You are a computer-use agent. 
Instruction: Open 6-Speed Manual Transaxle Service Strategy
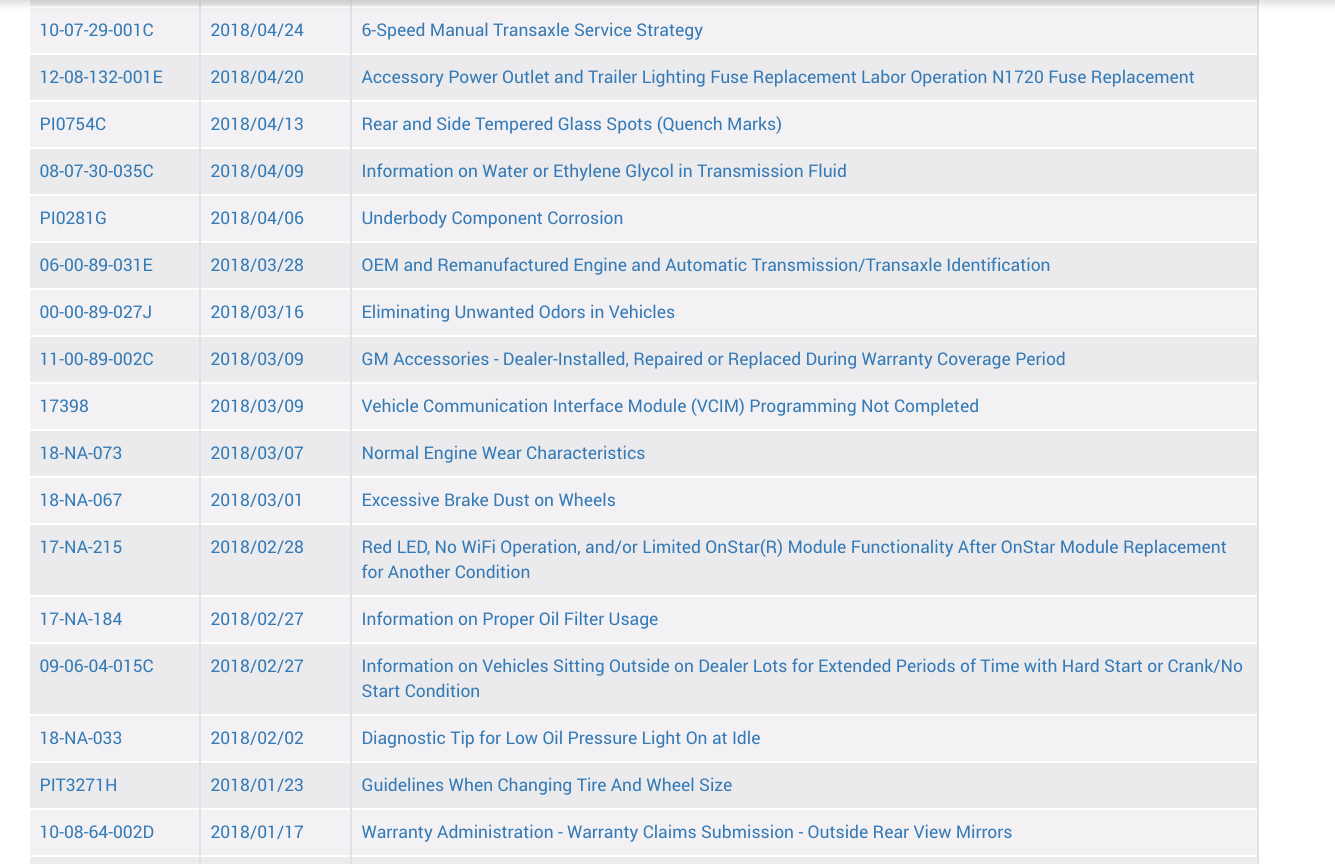pyautogui.click(x=531, y=30)
